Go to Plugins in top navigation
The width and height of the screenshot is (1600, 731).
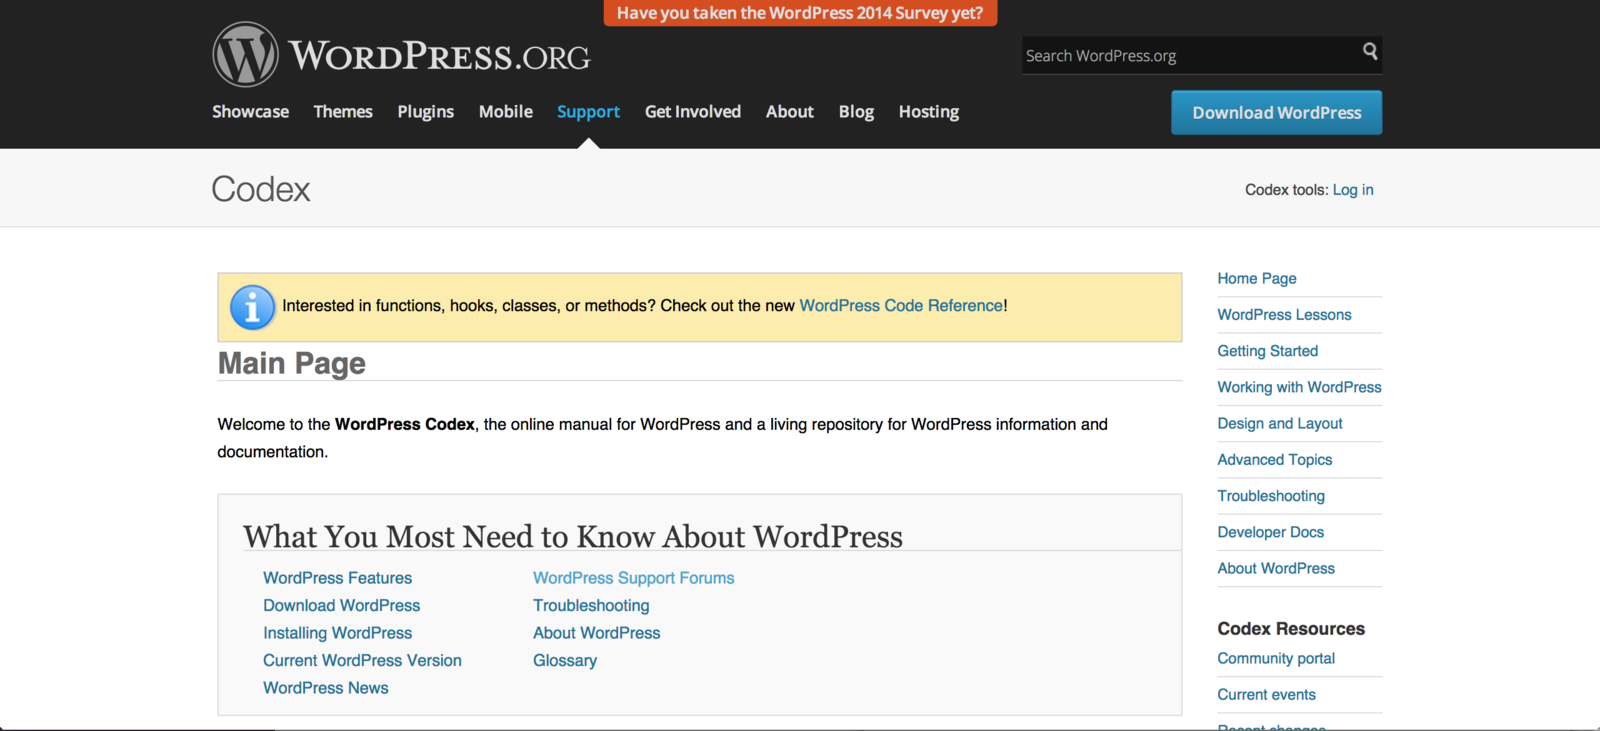coord(425,112)
